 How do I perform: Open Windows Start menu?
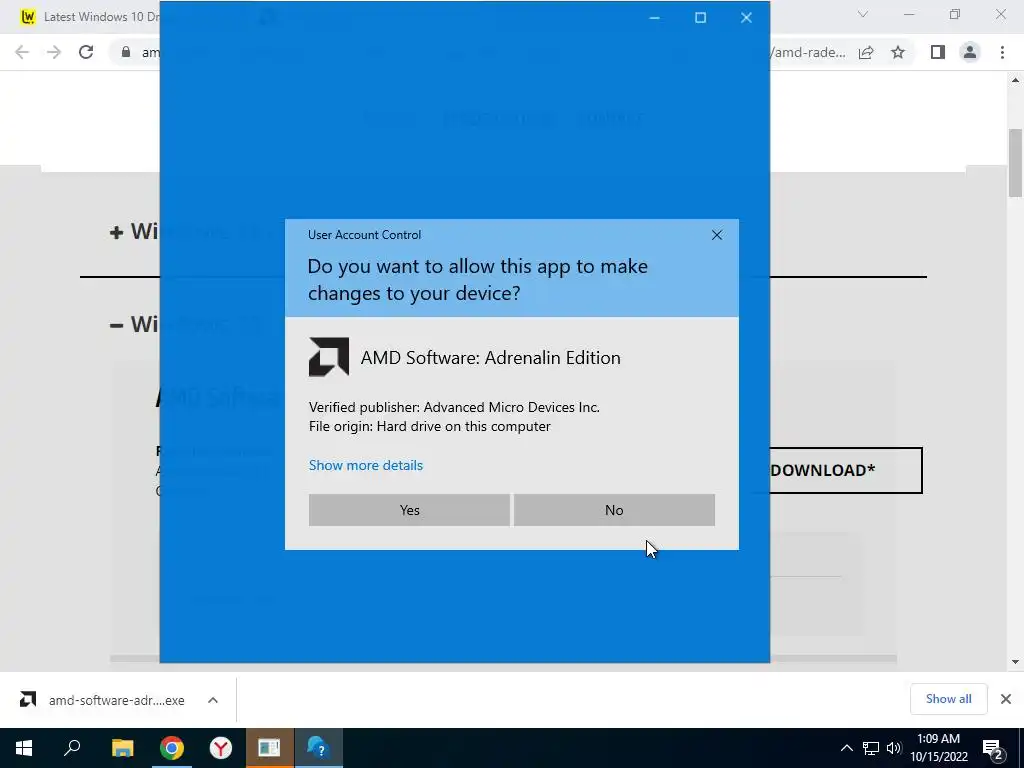pos(24,748)
